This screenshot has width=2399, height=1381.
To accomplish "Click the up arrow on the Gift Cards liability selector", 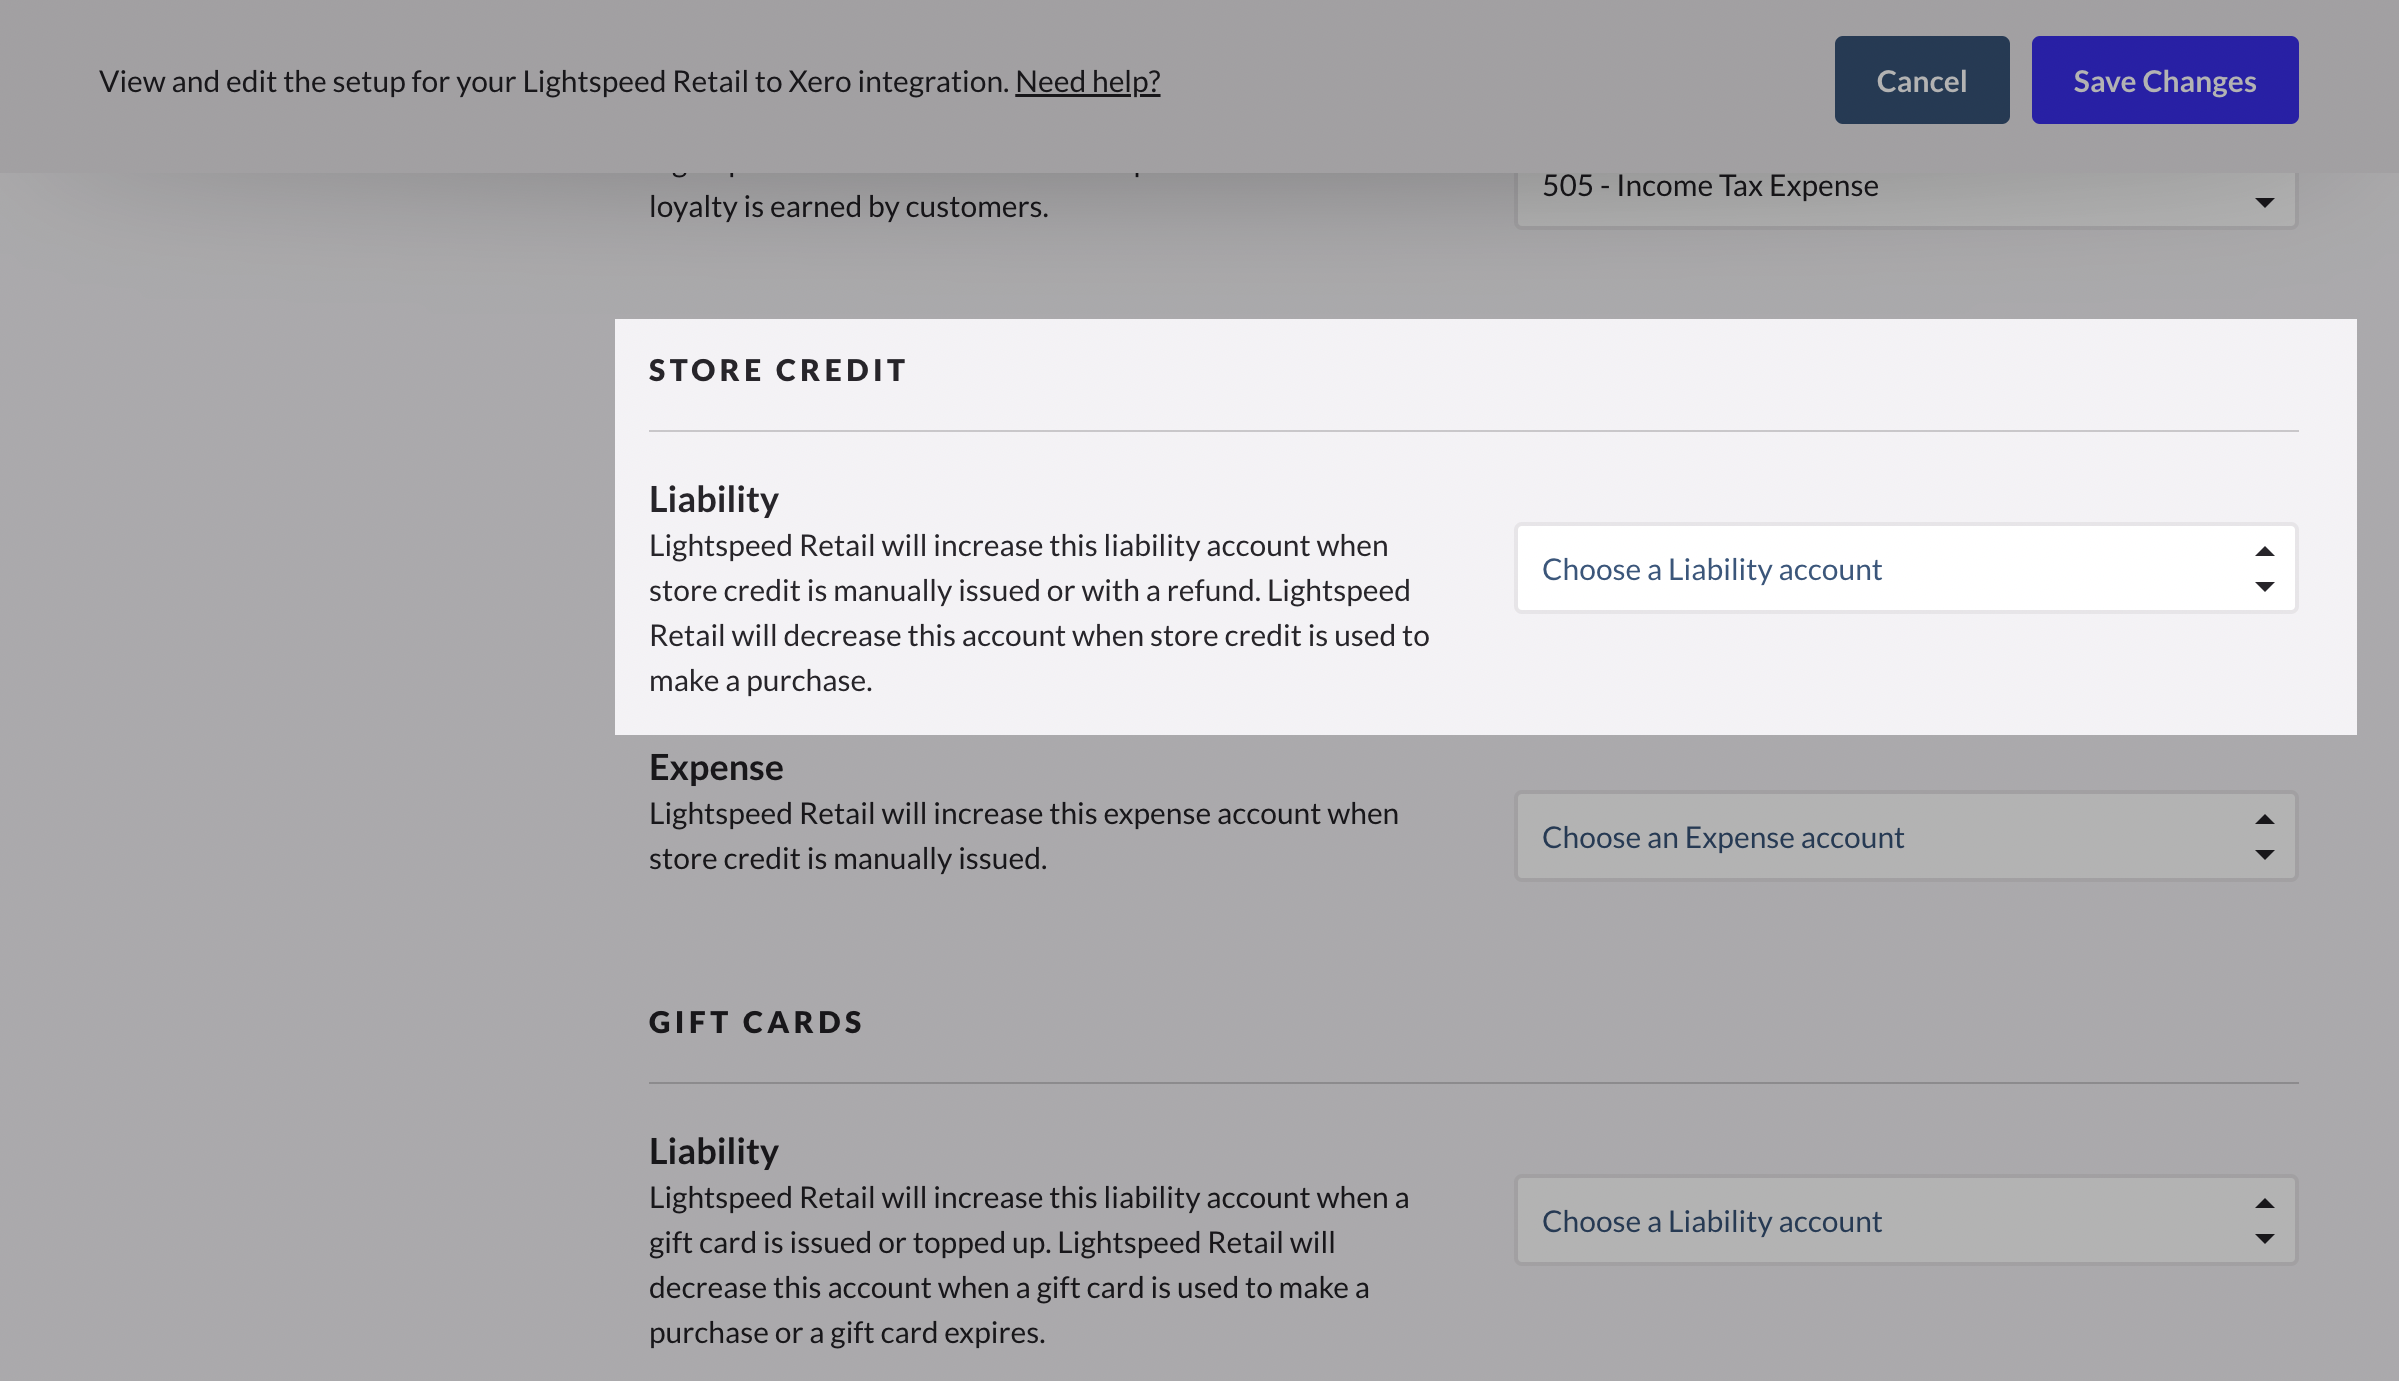I will tap(2264, 1203).
